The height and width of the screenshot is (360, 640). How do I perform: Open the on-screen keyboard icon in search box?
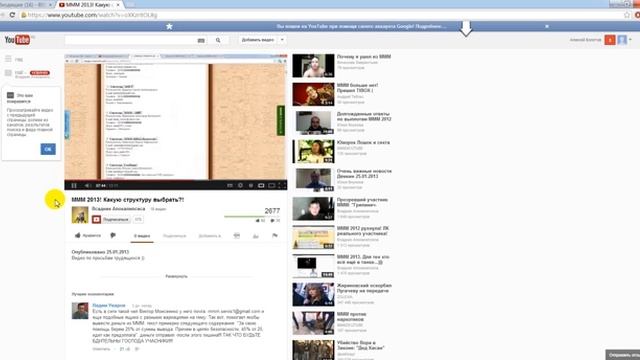pos(201,40)
